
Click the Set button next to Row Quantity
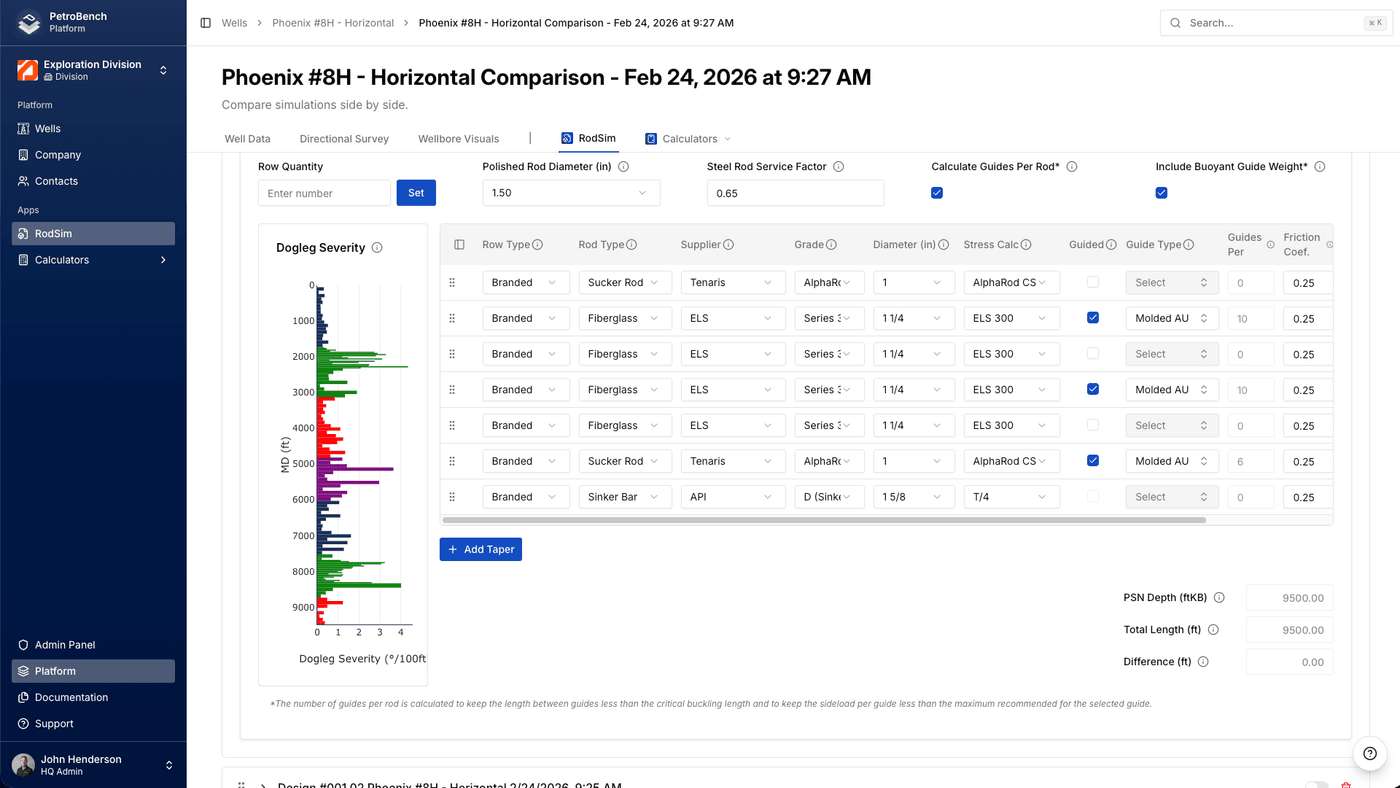416,192
